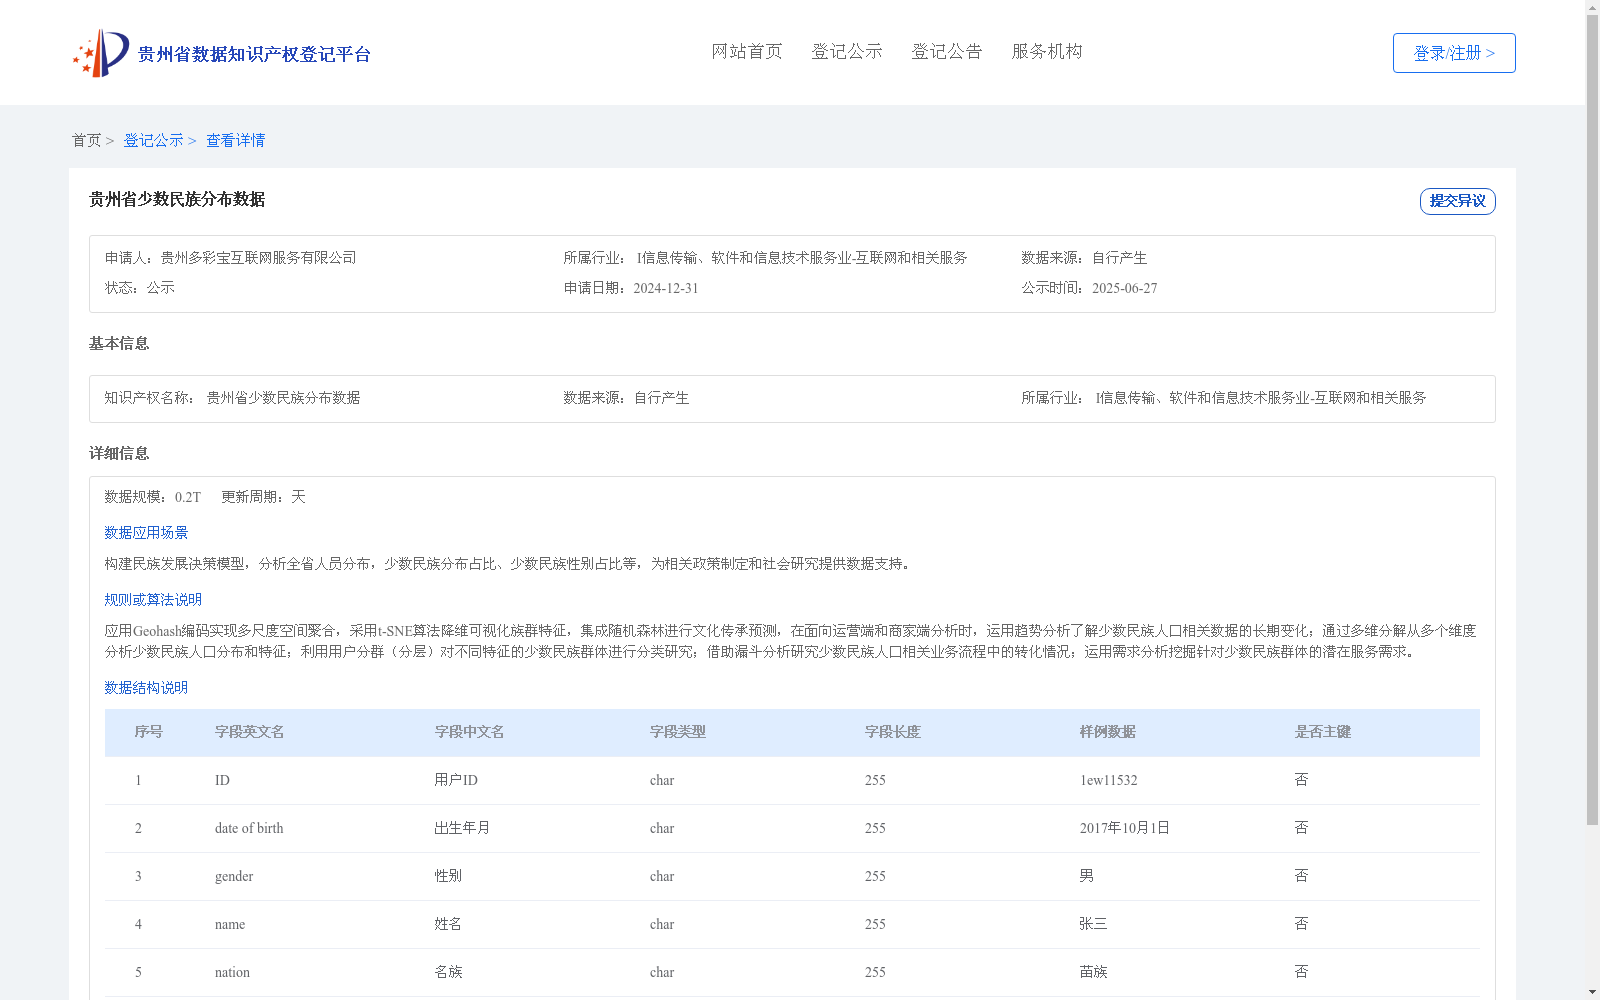1600x1000 pixels.
Task: Click sample data 2017年10月1日
Action: [x=1125, y=828]
